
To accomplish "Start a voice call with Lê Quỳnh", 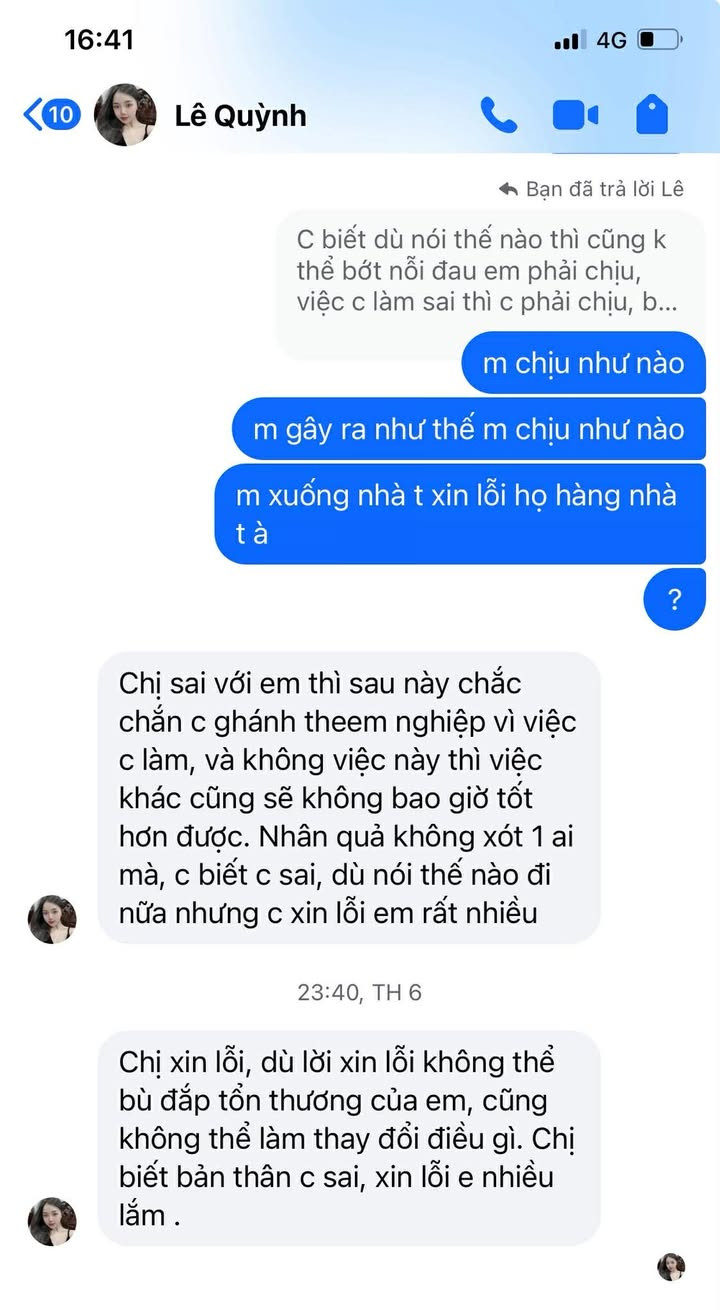I will click(498, 115).
